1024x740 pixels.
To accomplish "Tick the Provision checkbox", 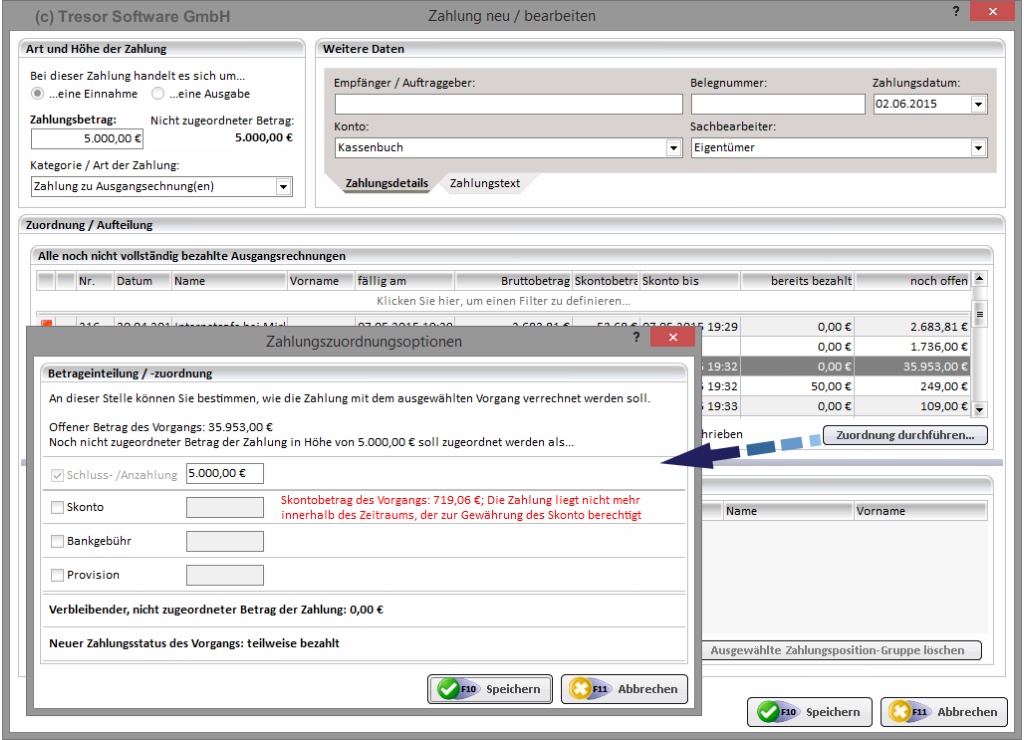I will 57,575.
